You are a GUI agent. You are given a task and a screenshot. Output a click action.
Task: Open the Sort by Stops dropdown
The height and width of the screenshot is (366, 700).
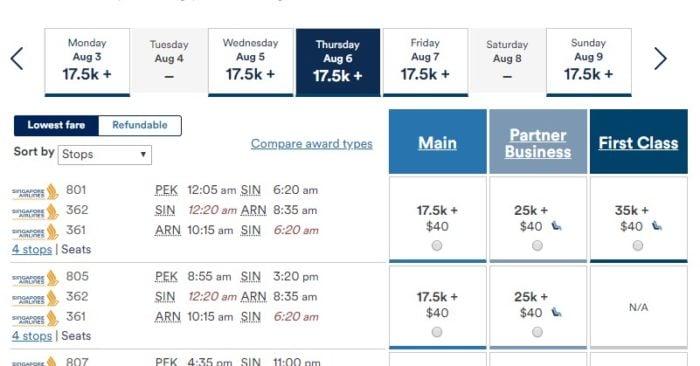[104, 154]
